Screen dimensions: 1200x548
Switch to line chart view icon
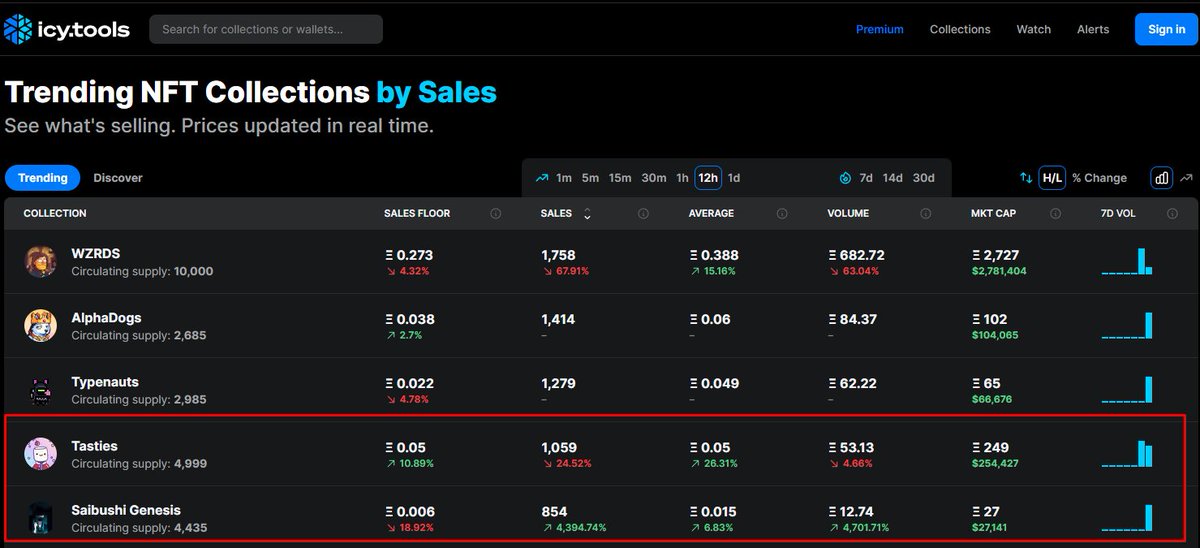point(1186,178)
